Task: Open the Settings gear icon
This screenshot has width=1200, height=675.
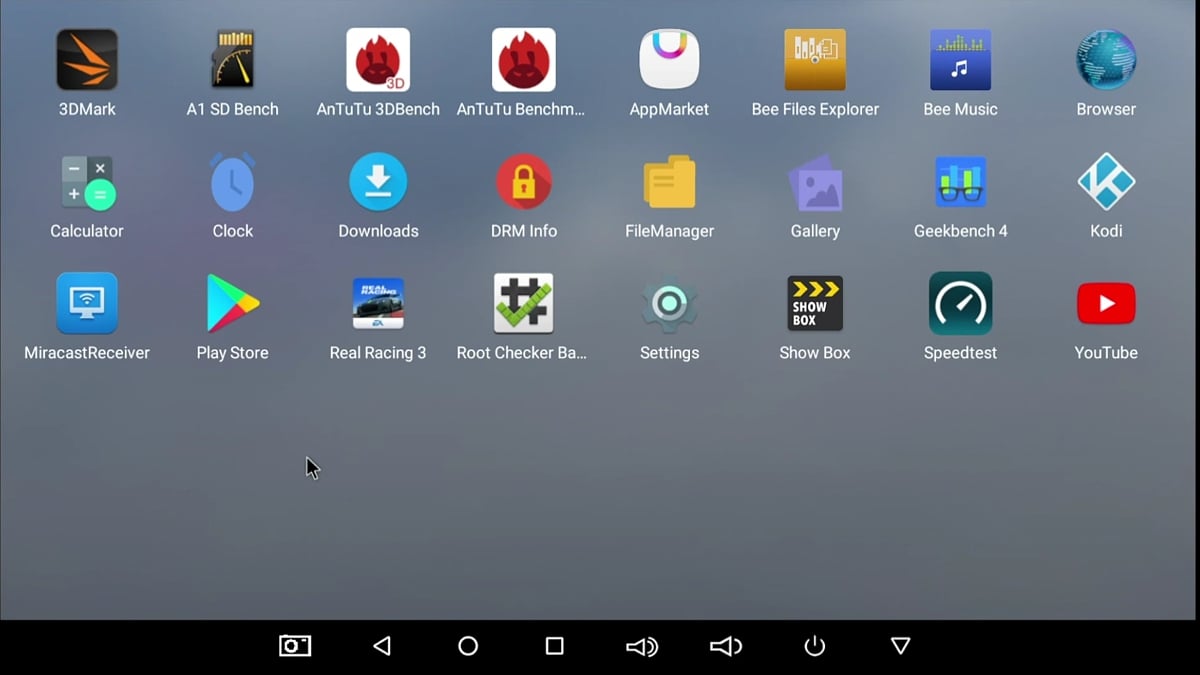Action: click(x=669, y=303)
